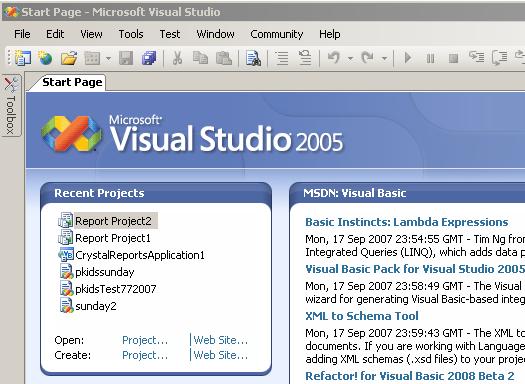Click the Save floppy disk icon
The height and width of the screenshot is (384, 525).
click(126, 58)
